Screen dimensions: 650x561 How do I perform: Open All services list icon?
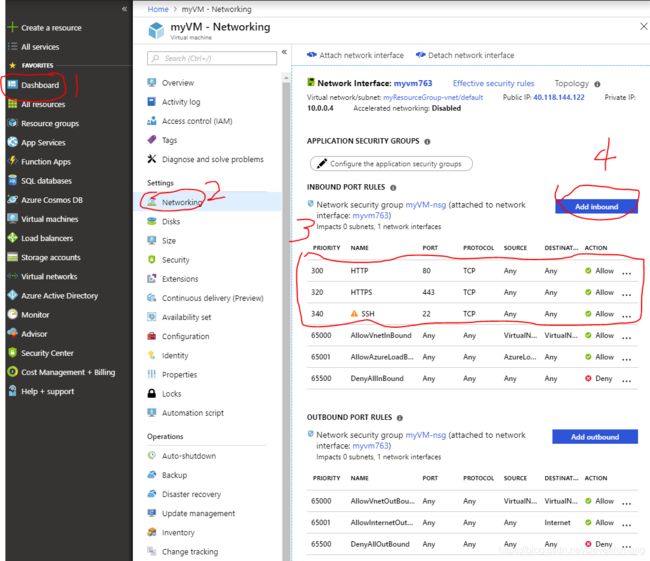click(12, 46)
